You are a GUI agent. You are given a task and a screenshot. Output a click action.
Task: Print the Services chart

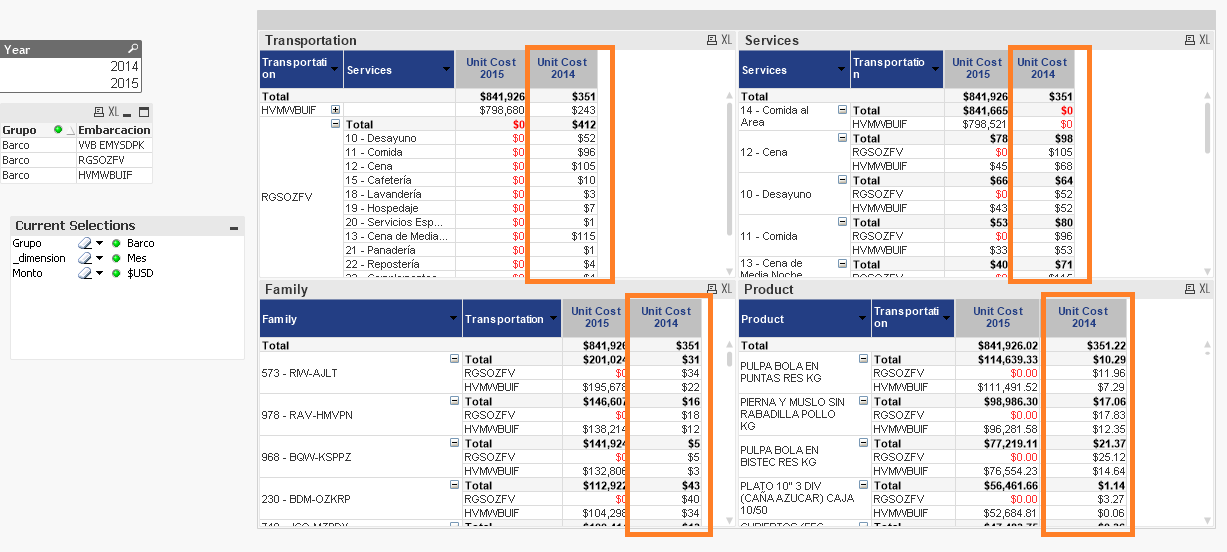[1190, 40]
